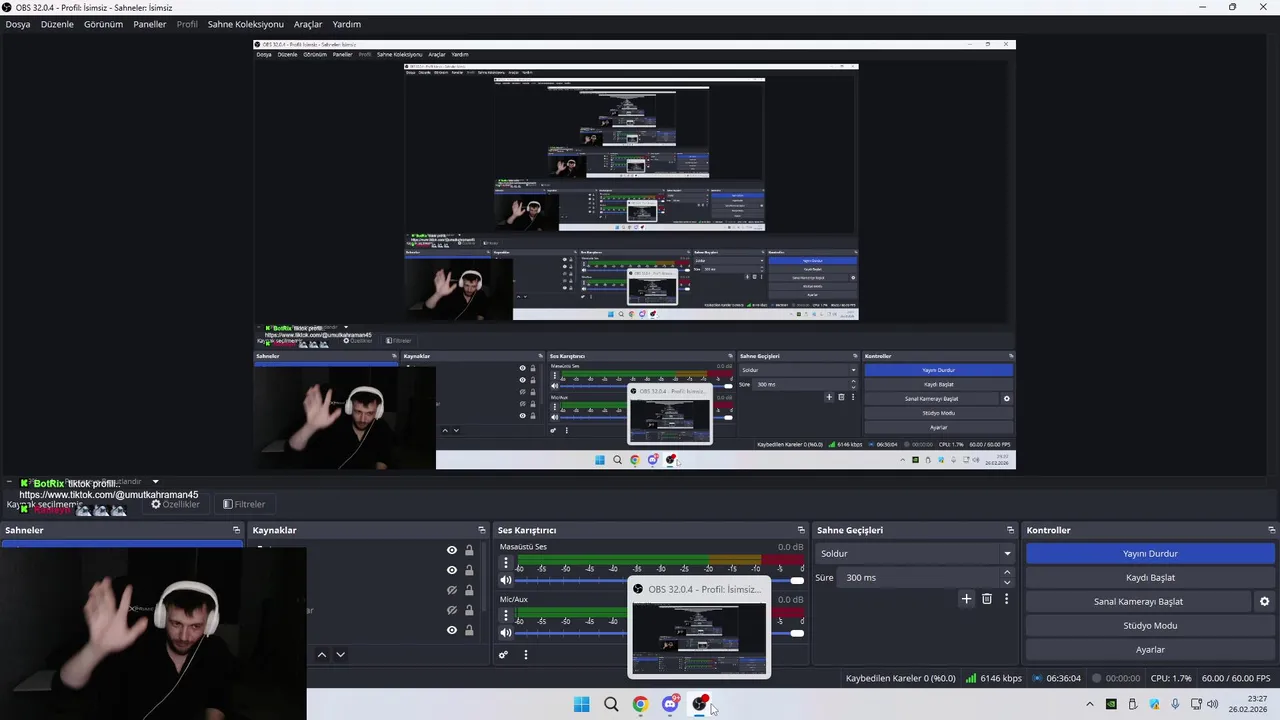Open Chrome from the taskbar
Screen dimensions: 1280x720
pyautogui.click(x=640, y=704)
